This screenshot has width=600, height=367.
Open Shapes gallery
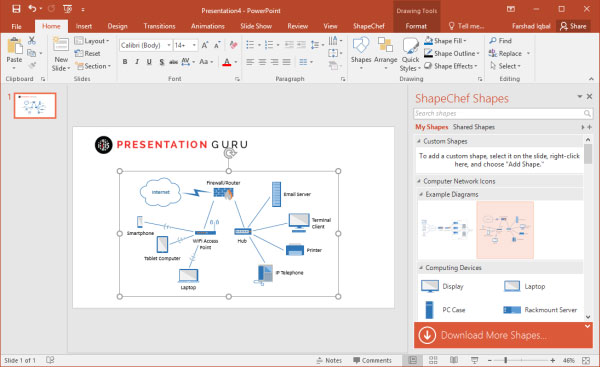(361, 54)
